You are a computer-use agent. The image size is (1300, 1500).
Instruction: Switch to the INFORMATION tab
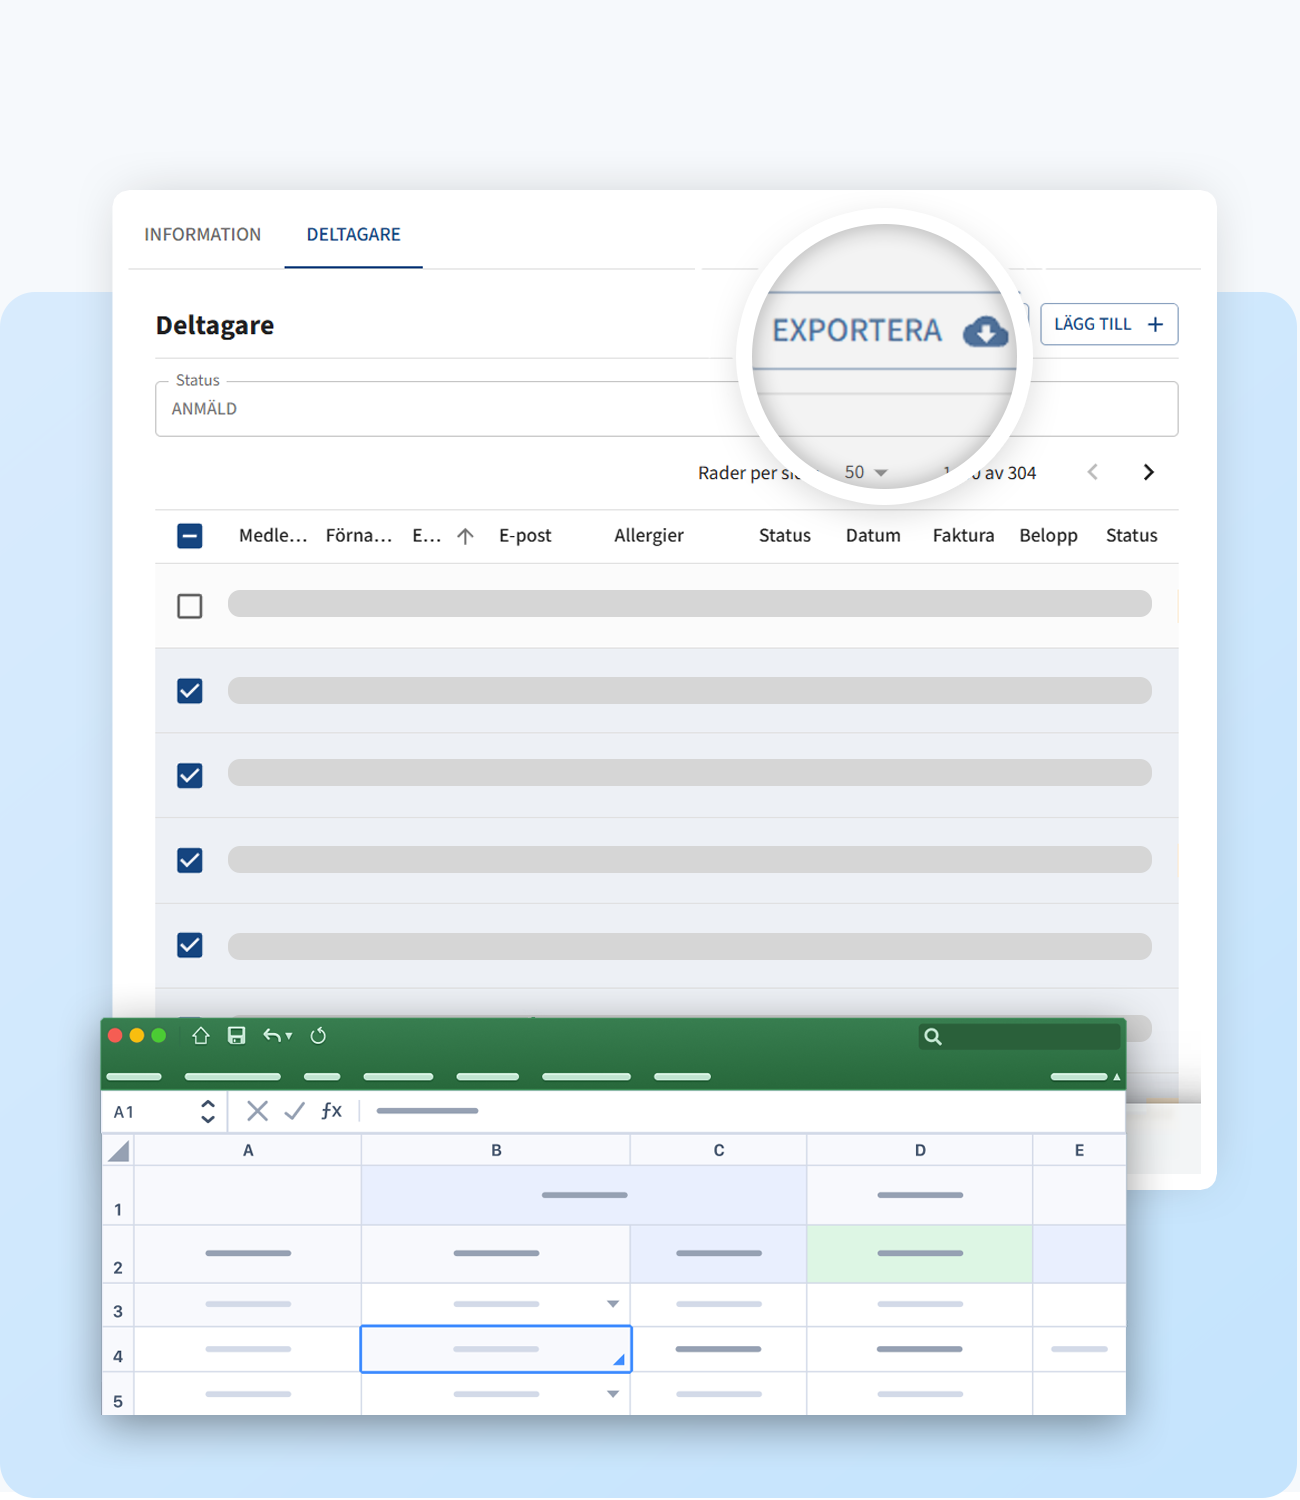[203, 234]
